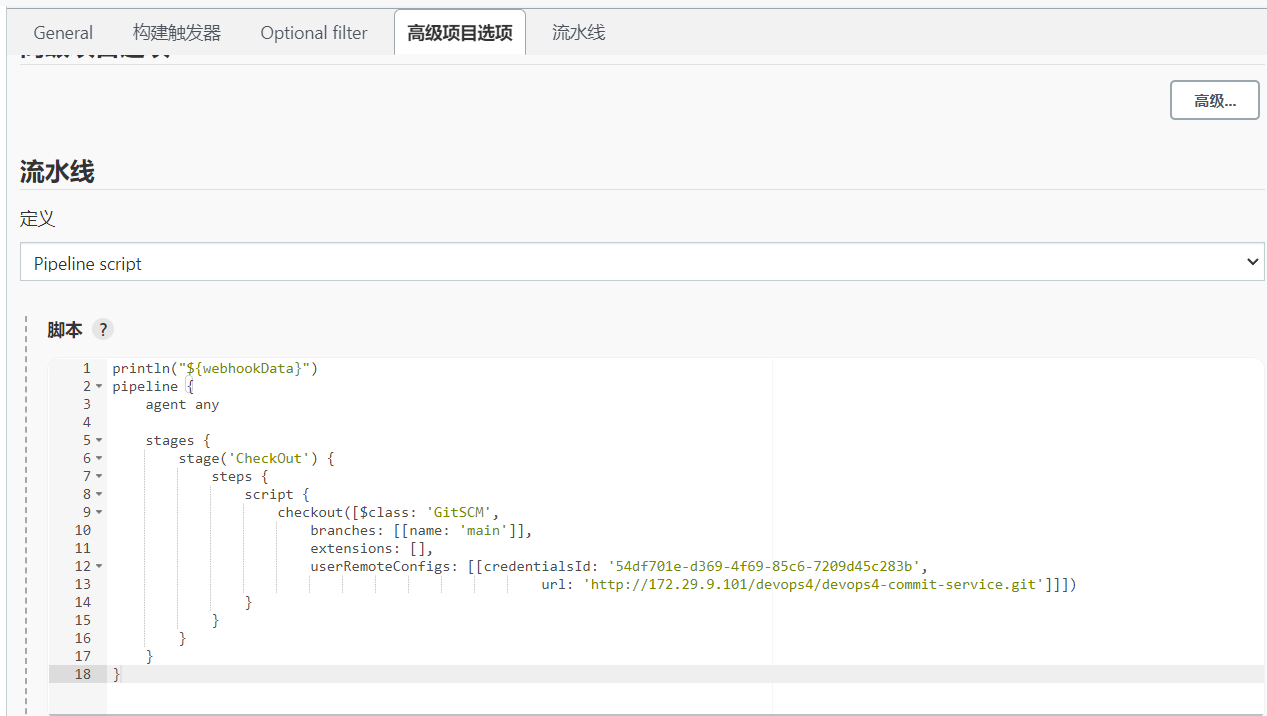Screen dimensions: 1267x716
Task: Go to the Optional filter tab
Action: click(x=314, y=33)
